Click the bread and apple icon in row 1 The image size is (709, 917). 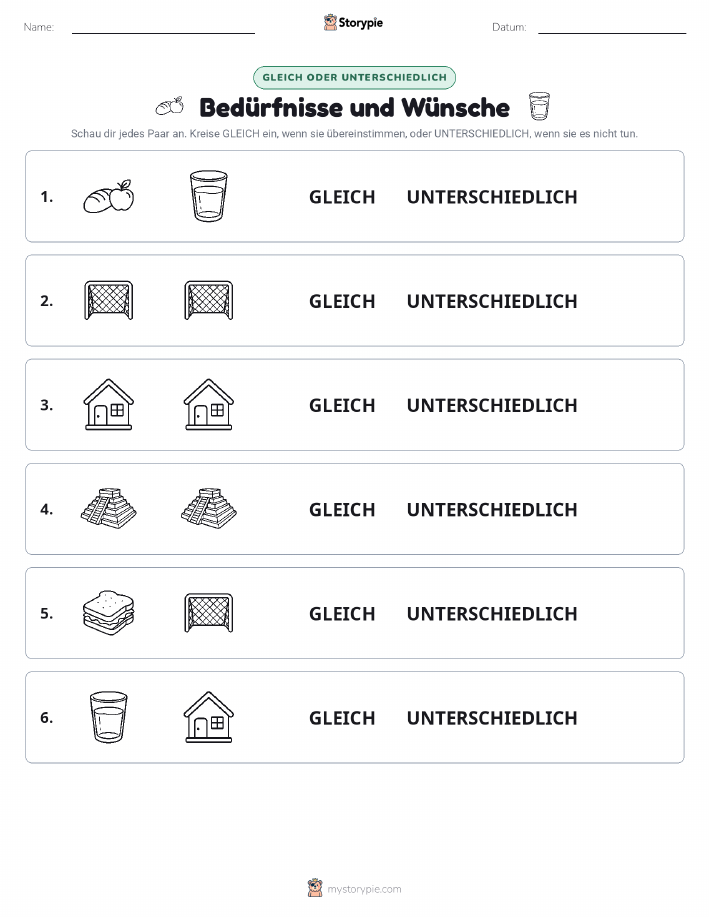[x=109, y=196]
